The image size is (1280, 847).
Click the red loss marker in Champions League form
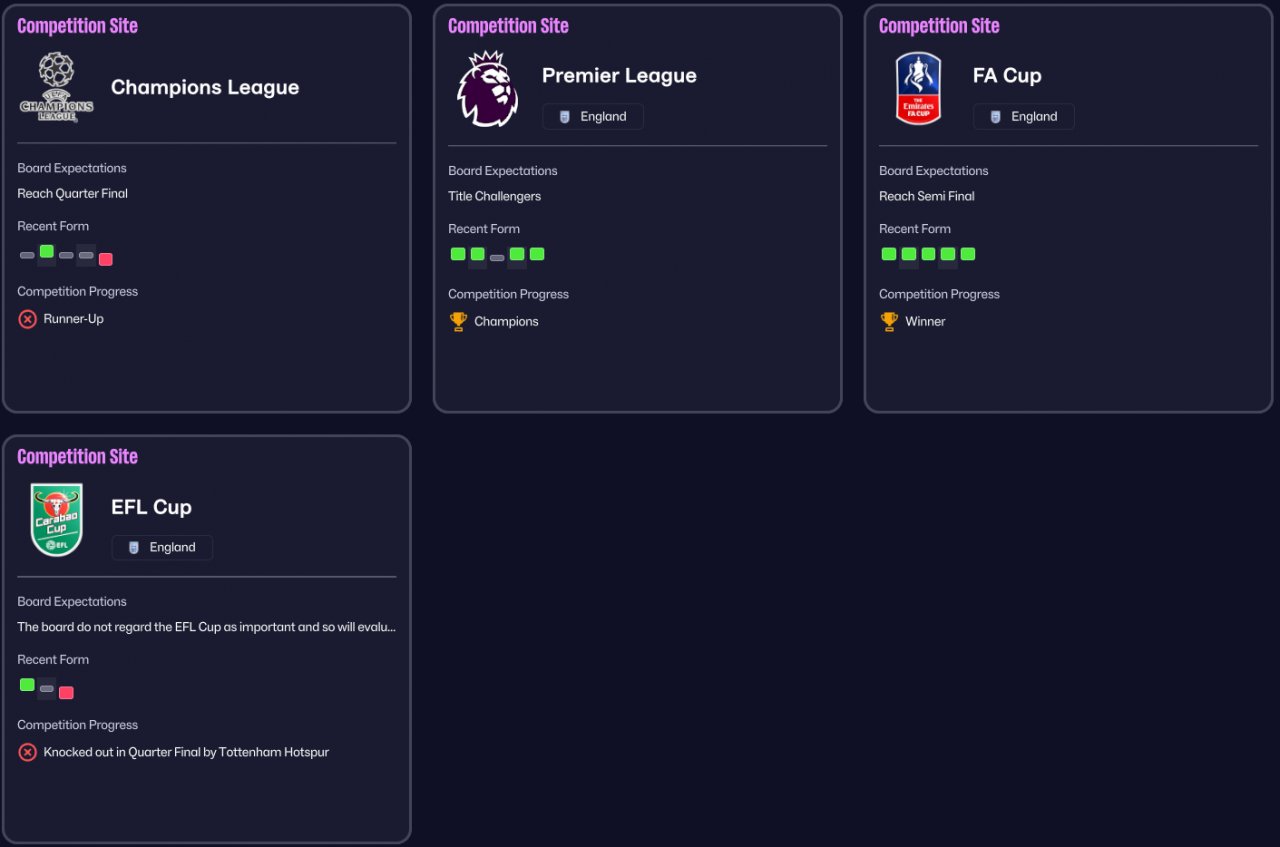(106, 259)
